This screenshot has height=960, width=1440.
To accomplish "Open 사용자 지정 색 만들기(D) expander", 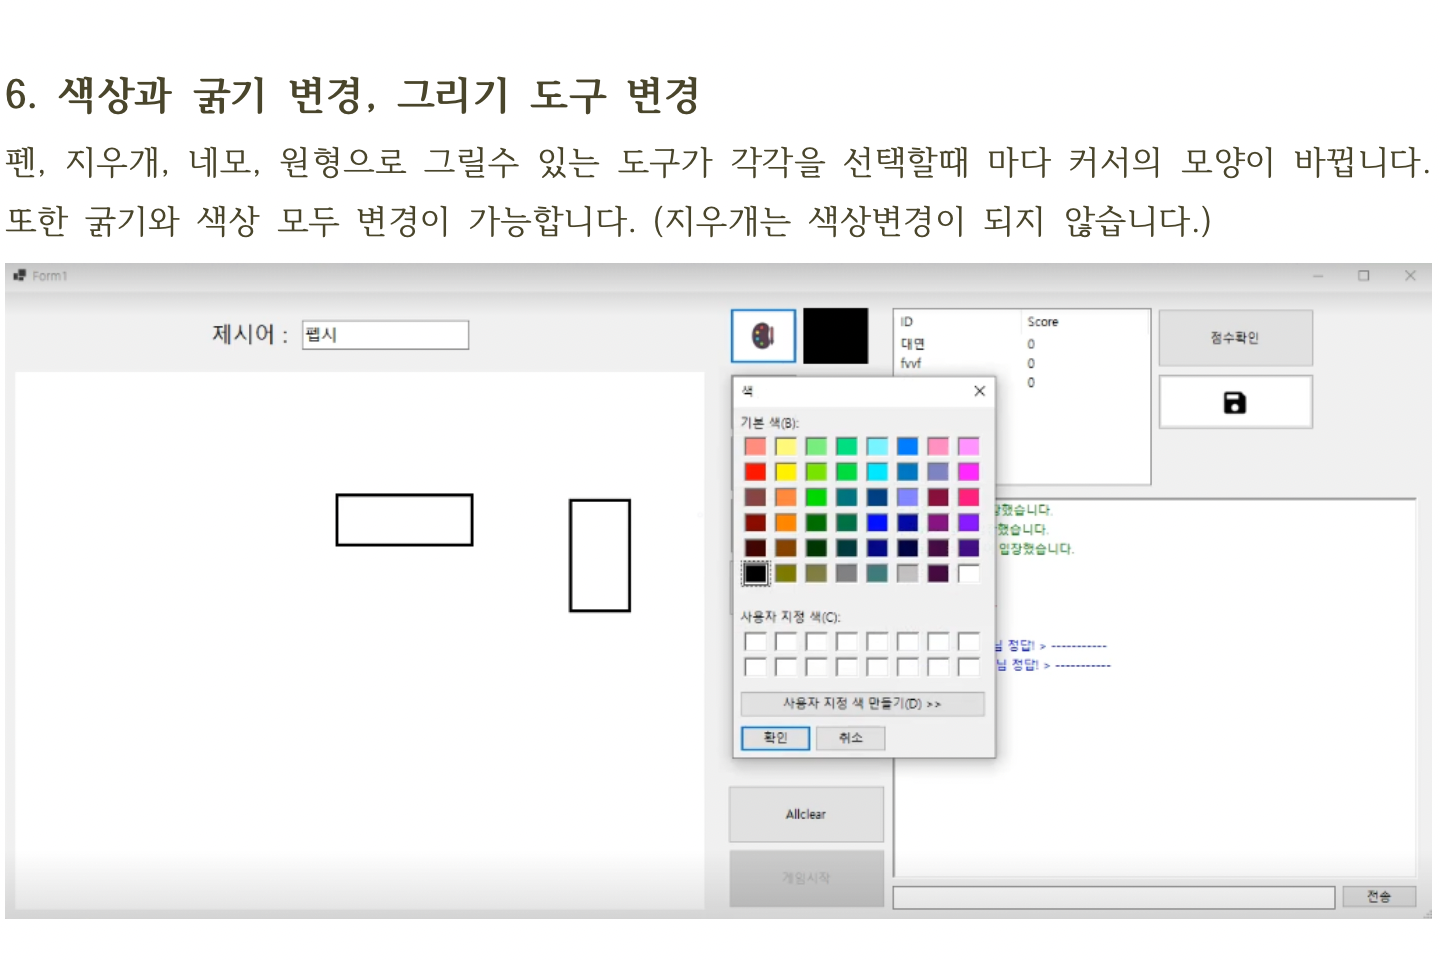I will 861,704.
